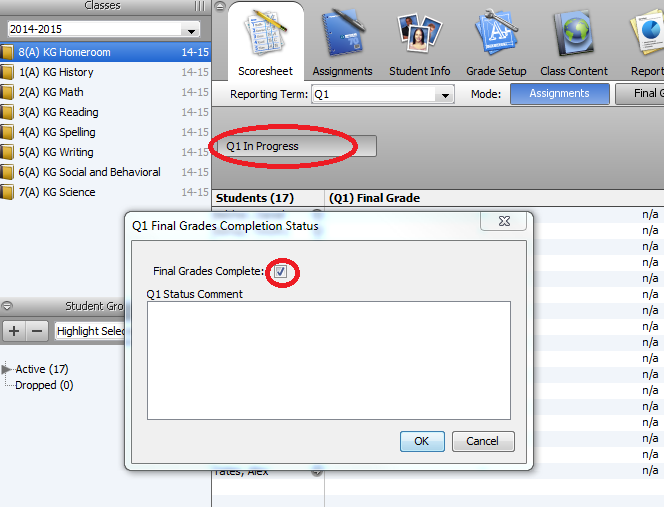
Task: Uncheck the Final Grades Complete checkbox
Action: point(280,272)
